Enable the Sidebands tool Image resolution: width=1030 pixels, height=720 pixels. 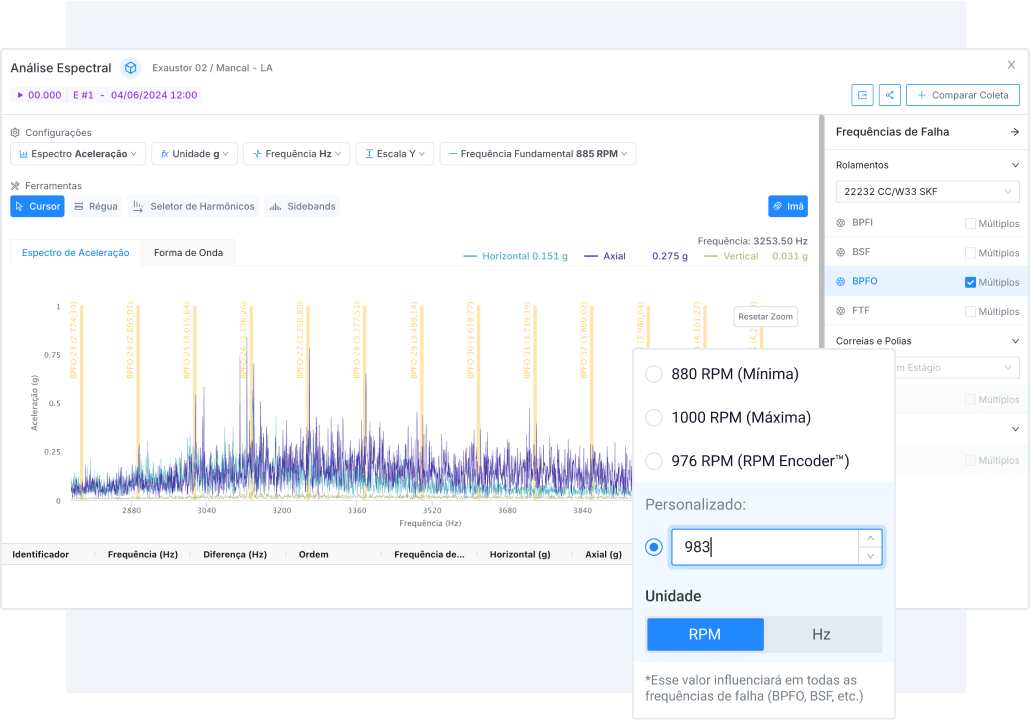pyautogui.click(x=302, y=206)
